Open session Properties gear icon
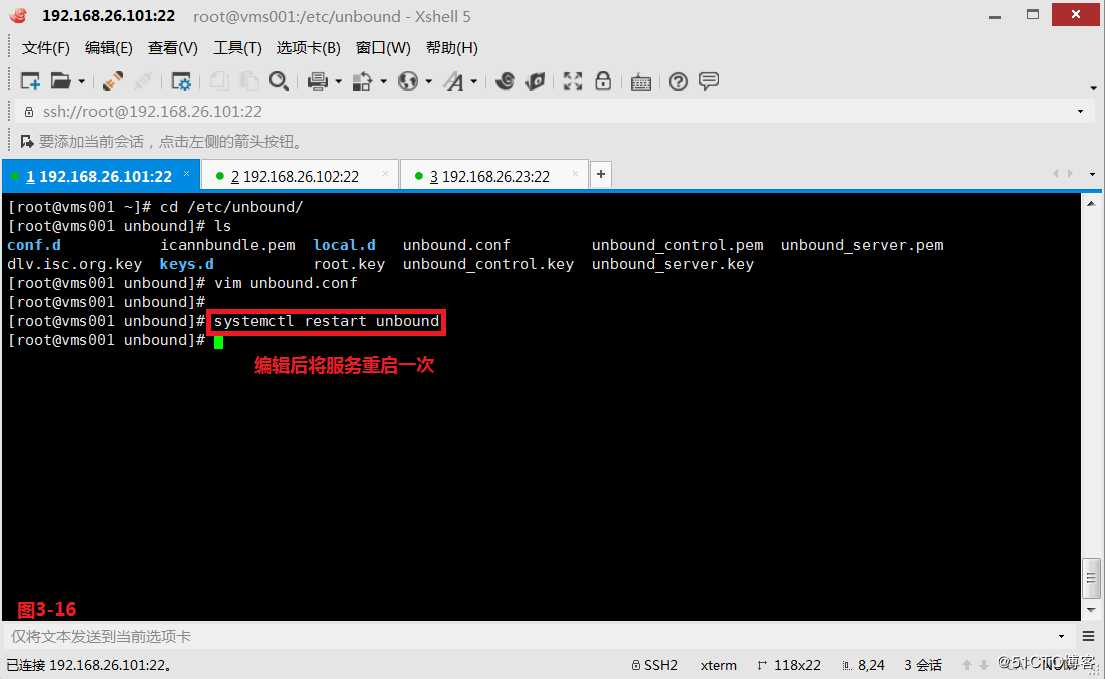This screenshot has width=1105, height=679. click(x=181, y=82)
